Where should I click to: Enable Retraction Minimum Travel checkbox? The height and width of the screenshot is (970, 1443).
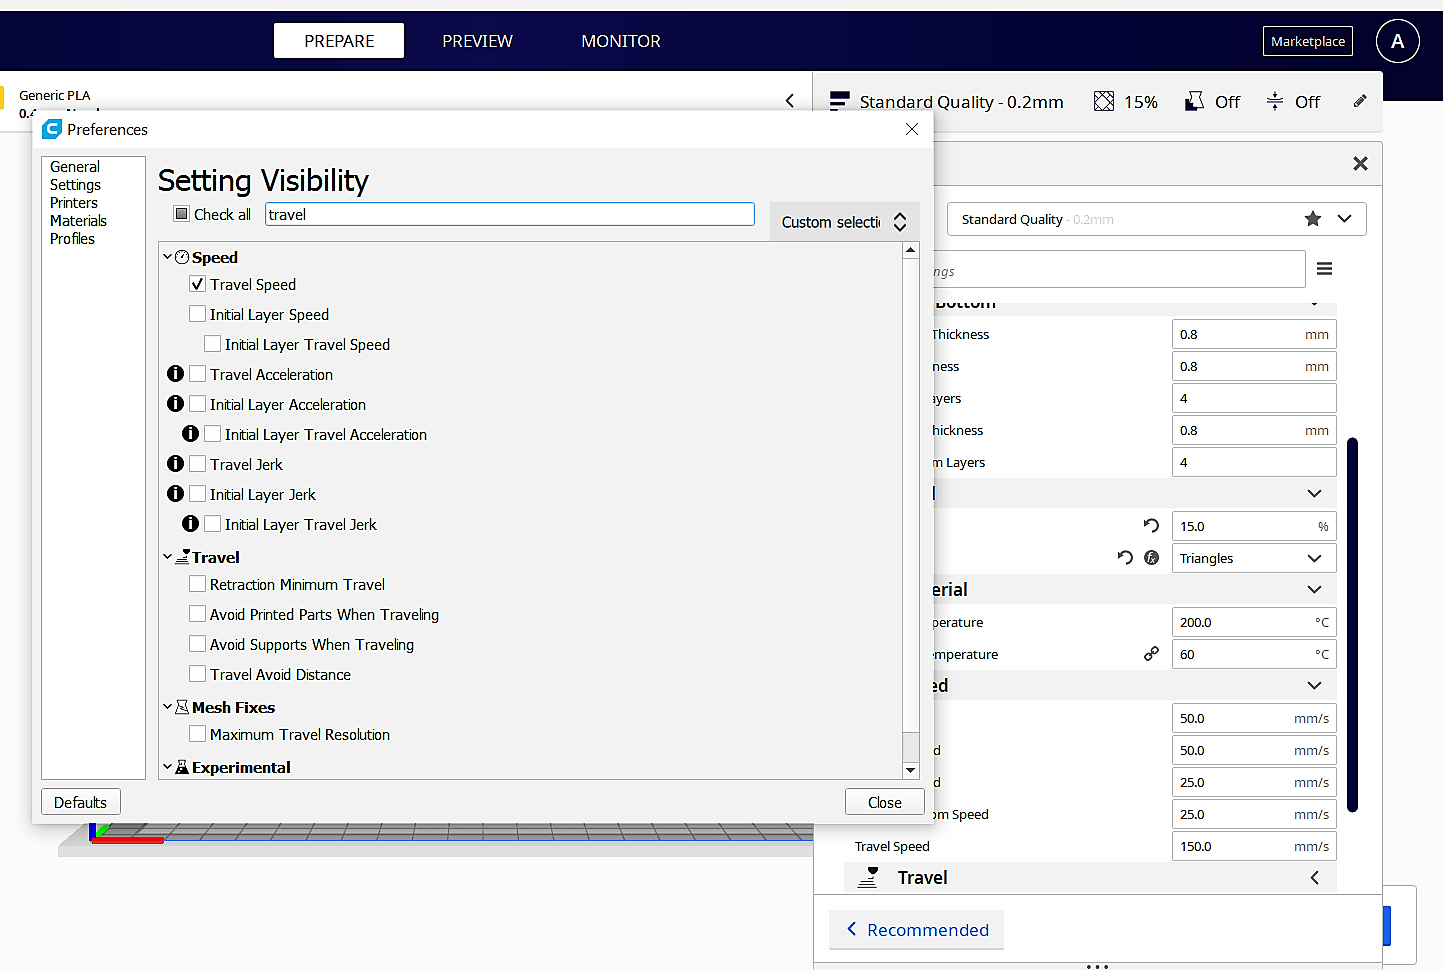point(198,584)
